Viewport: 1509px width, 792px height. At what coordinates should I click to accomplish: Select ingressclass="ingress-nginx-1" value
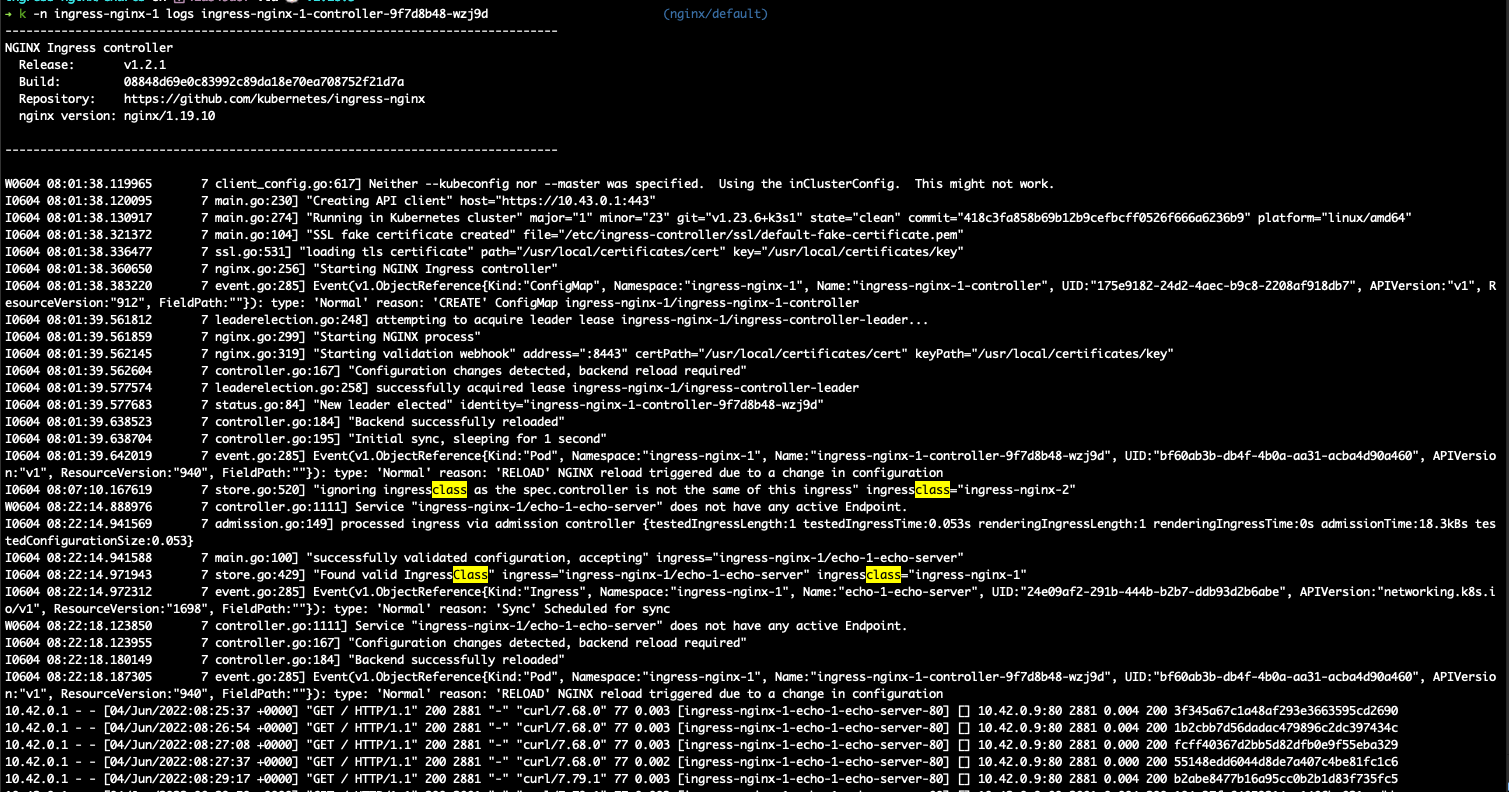(x=922, y=575)
